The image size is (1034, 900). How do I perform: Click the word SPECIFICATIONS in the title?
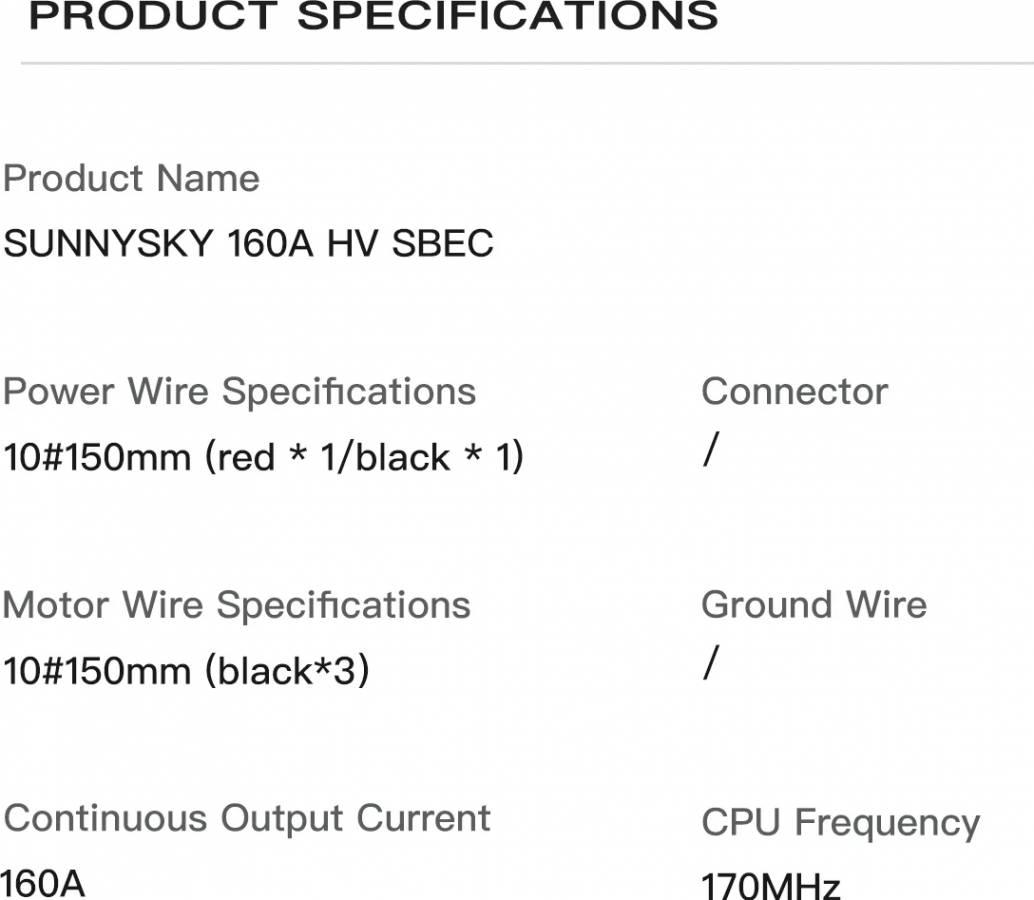point(508,15)
